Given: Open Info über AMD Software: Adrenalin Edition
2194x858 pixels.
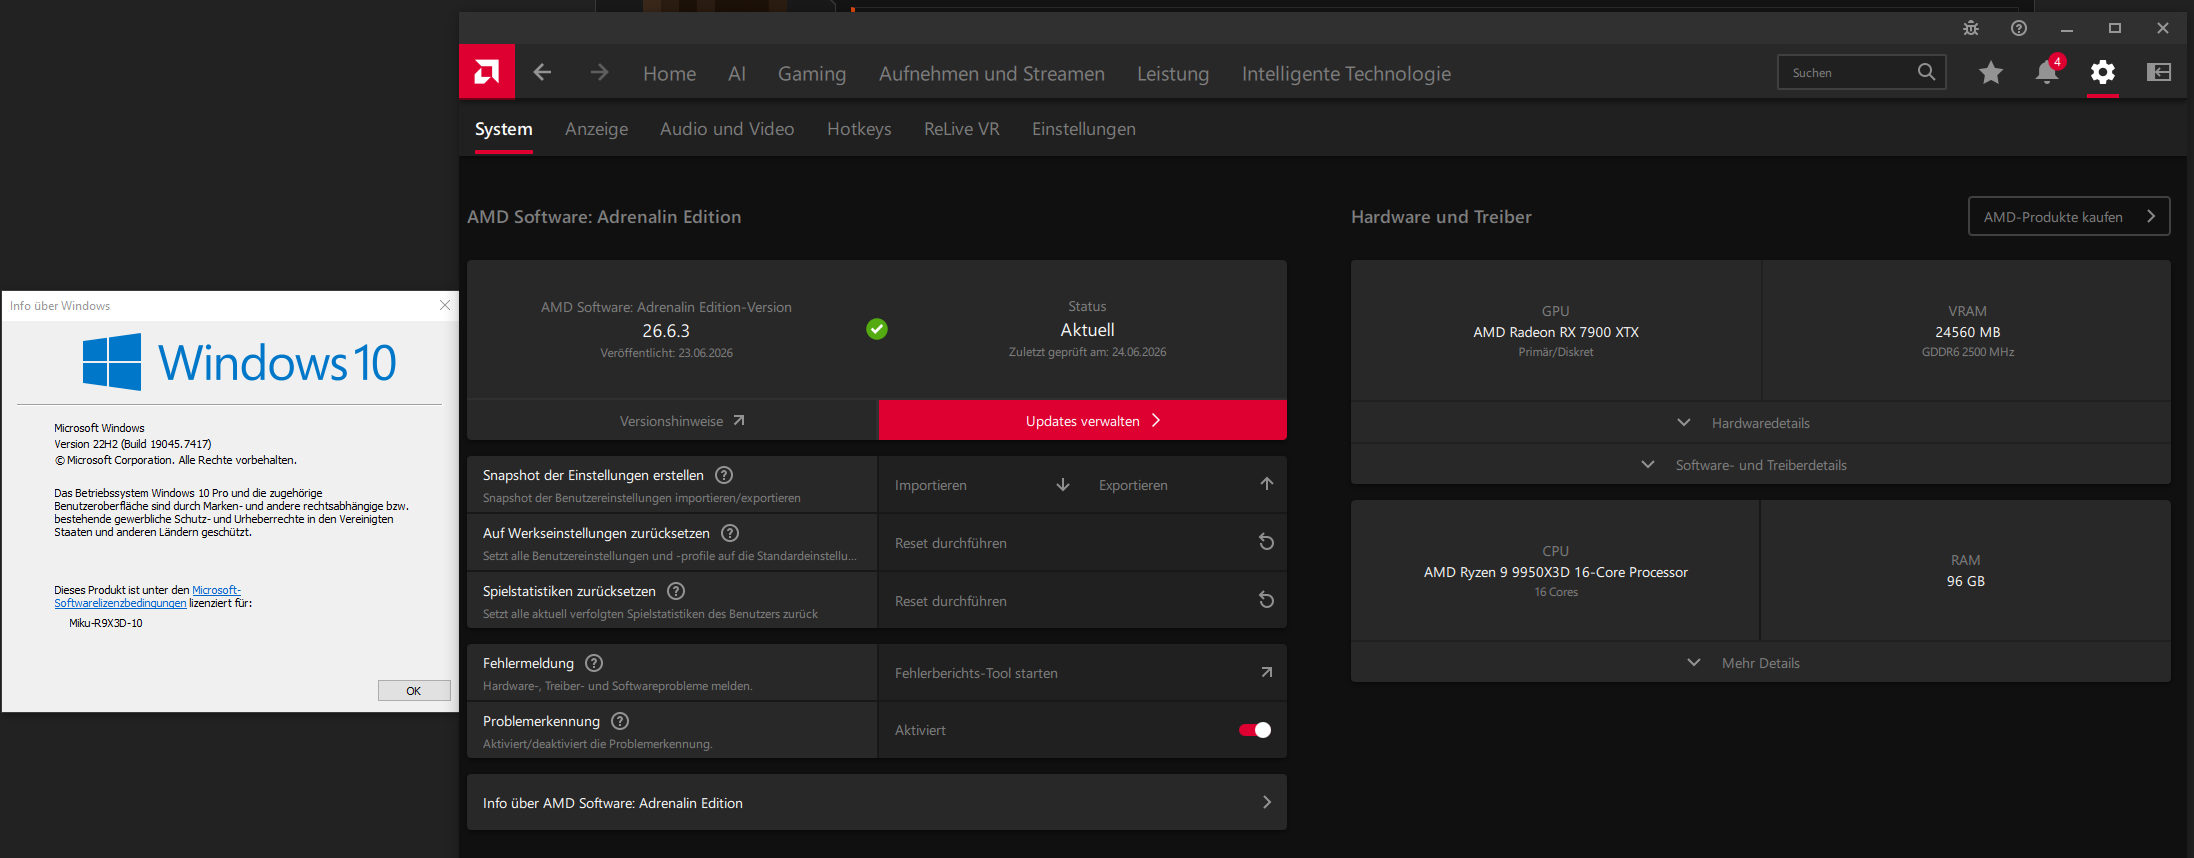Looking at the screenshot, I should coord(877,802).
